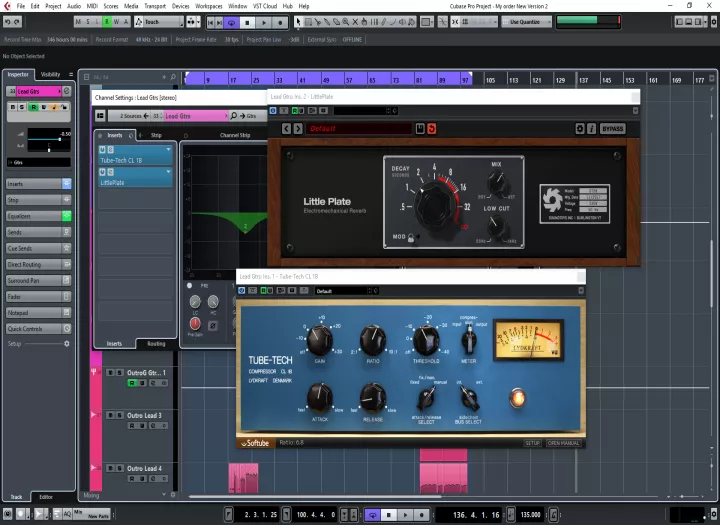Toggle the Snap on/off icon

(456, 22)
